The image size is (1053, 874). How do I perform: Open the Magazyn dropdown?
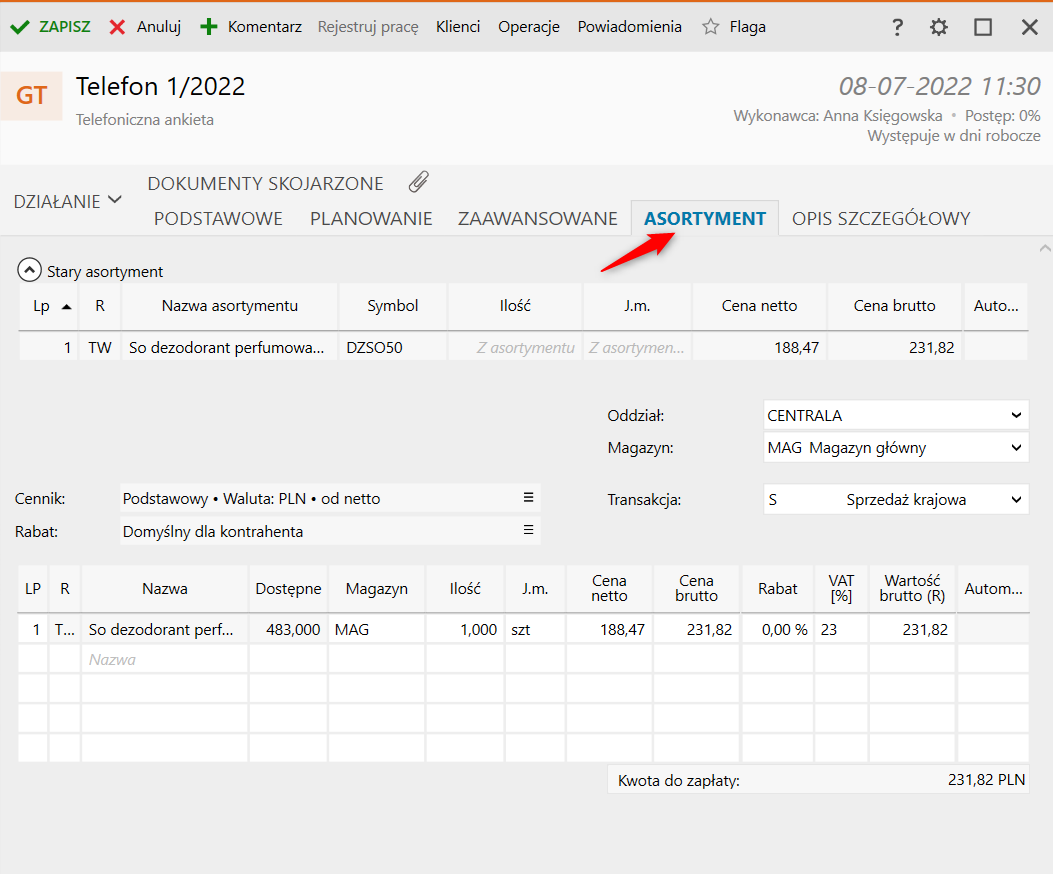(x=1016, y=448)
